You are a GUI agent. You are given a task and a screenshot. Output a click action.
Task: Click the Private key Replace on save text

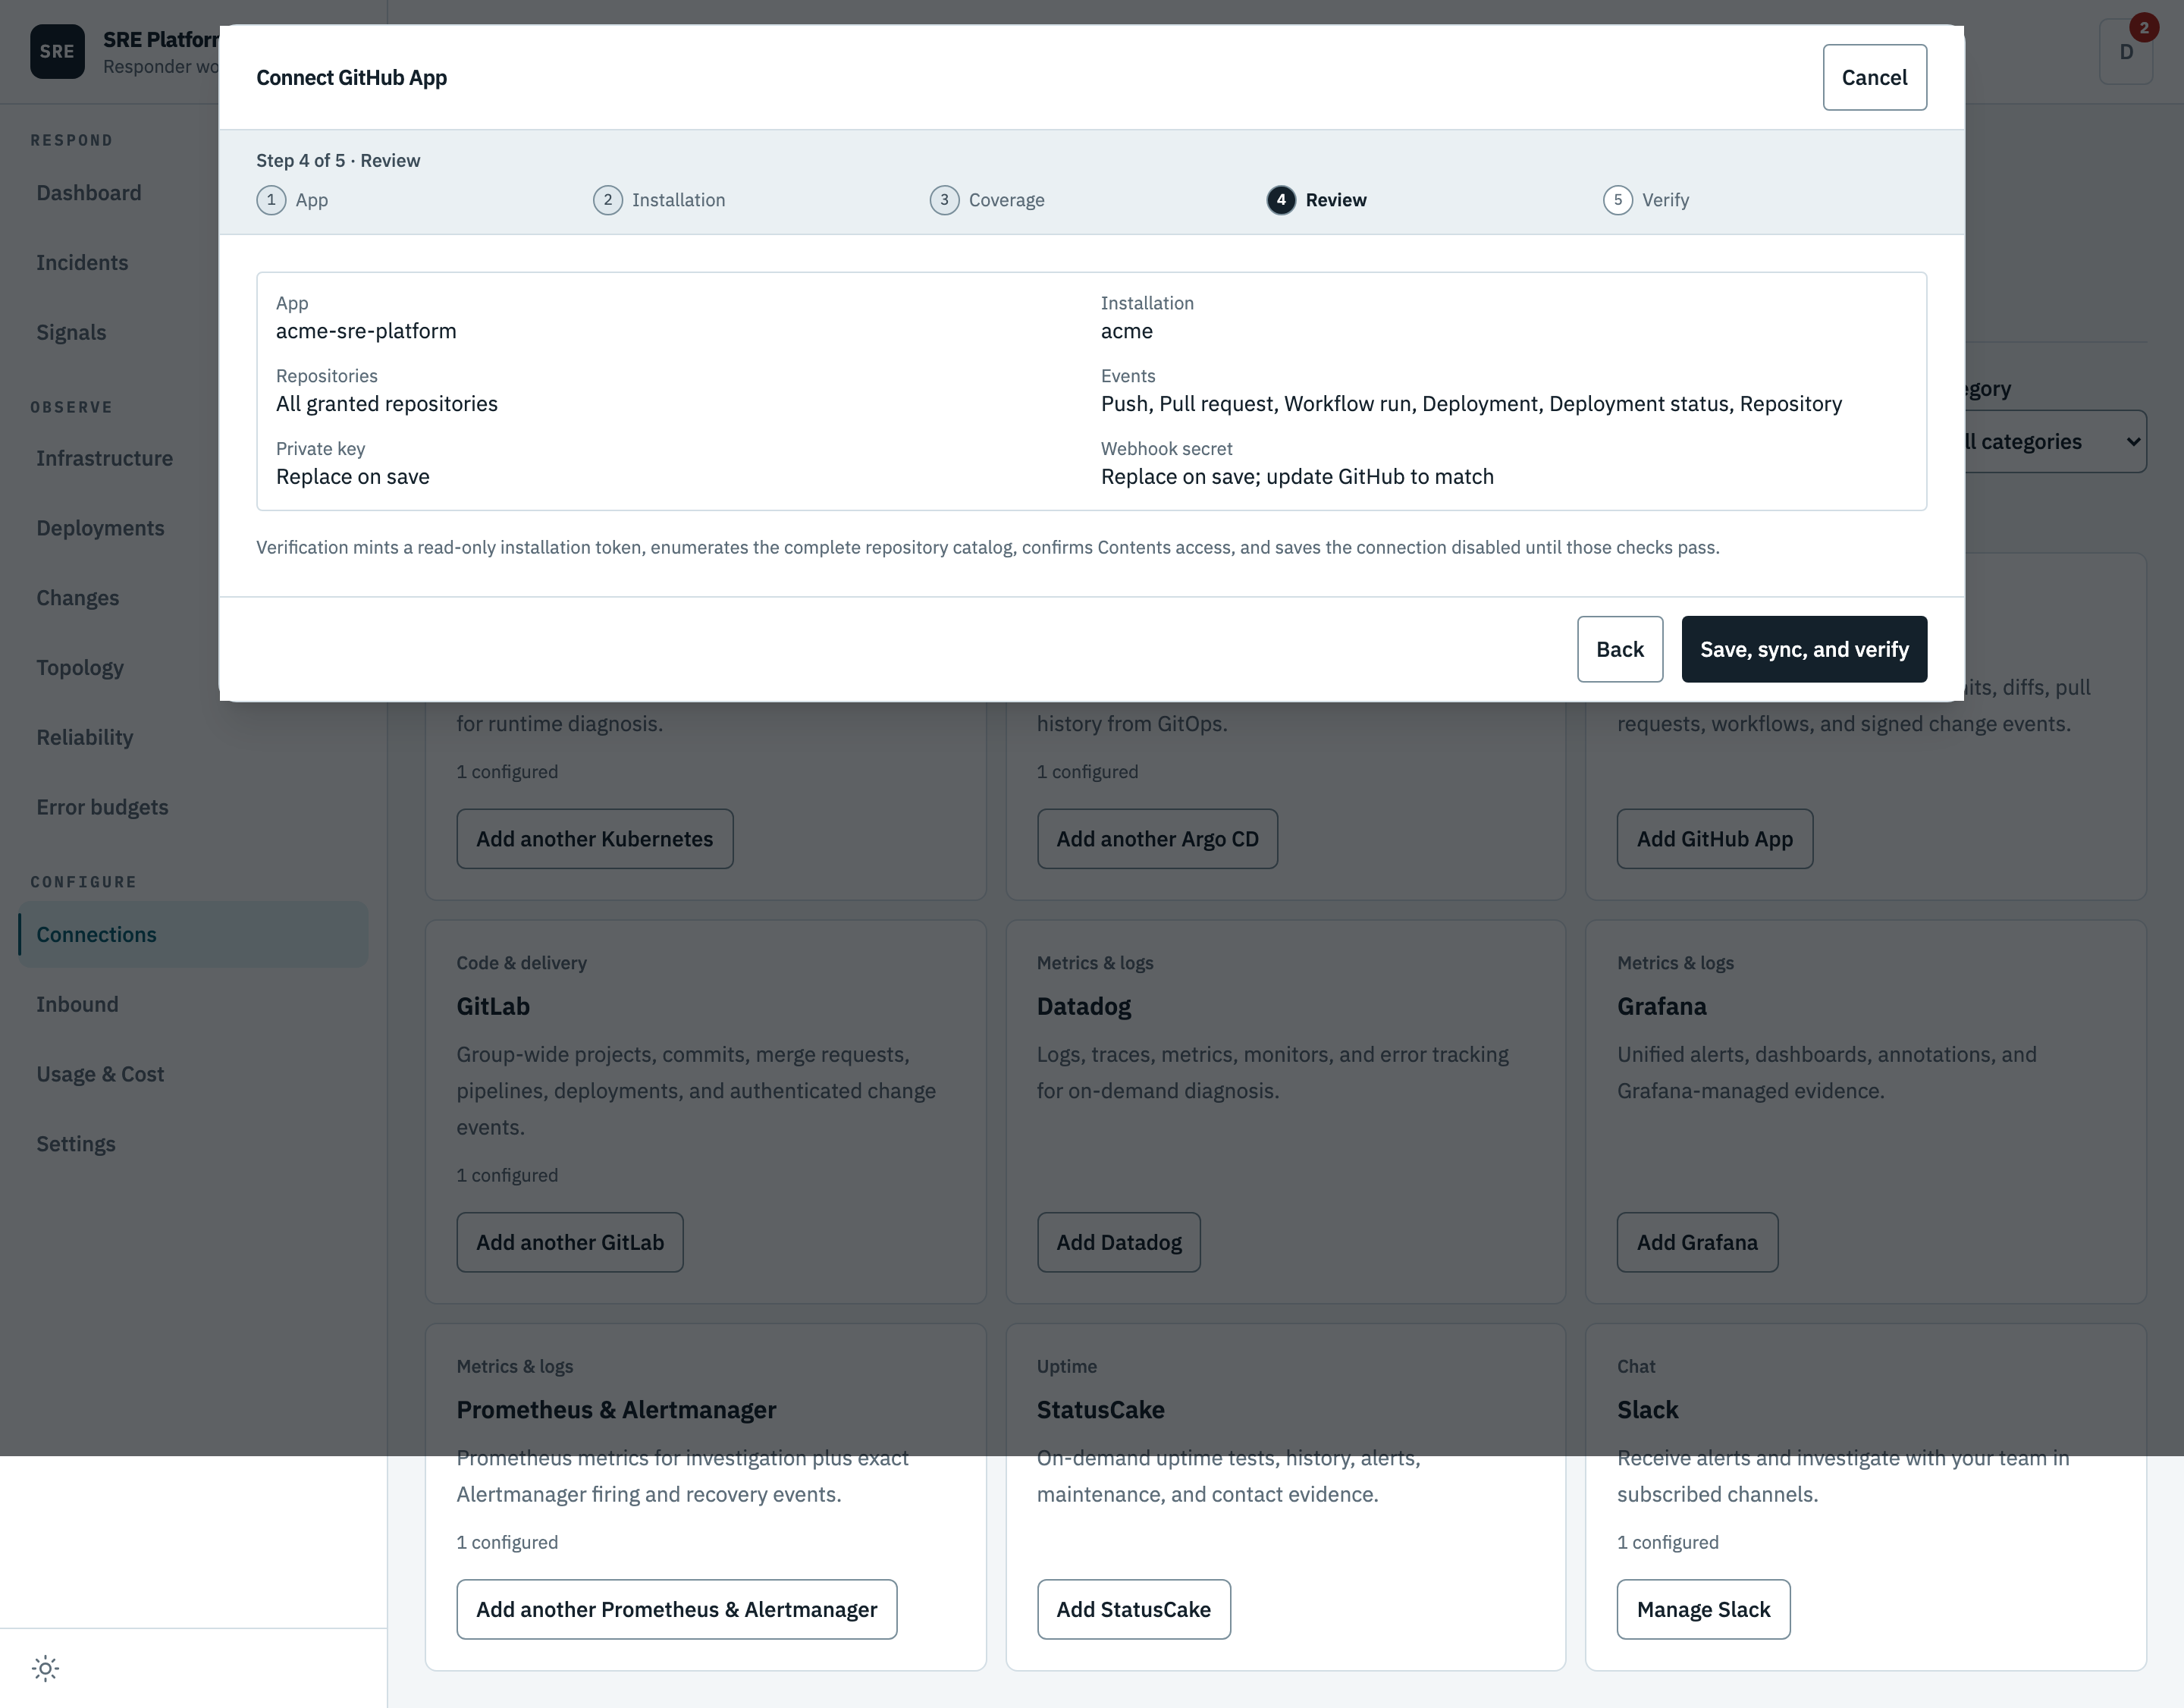[353, 477]
